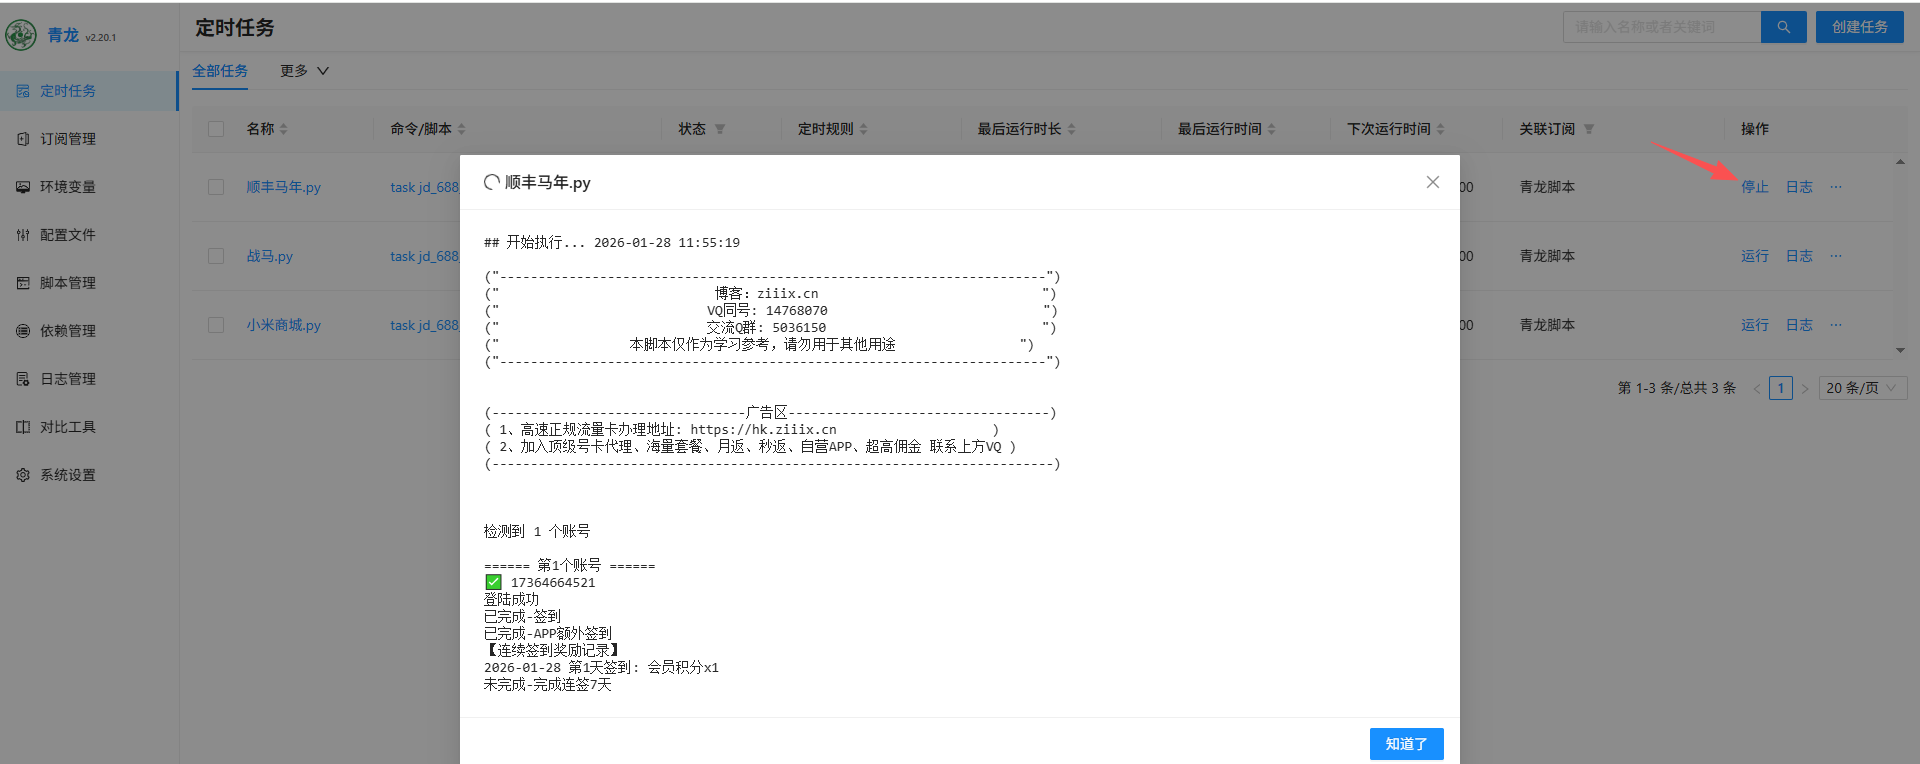The height and width of the screenshot is (764, 1920).
Task: Select 订阅管理 in the sidebar menu
Action: pos(67,139)
